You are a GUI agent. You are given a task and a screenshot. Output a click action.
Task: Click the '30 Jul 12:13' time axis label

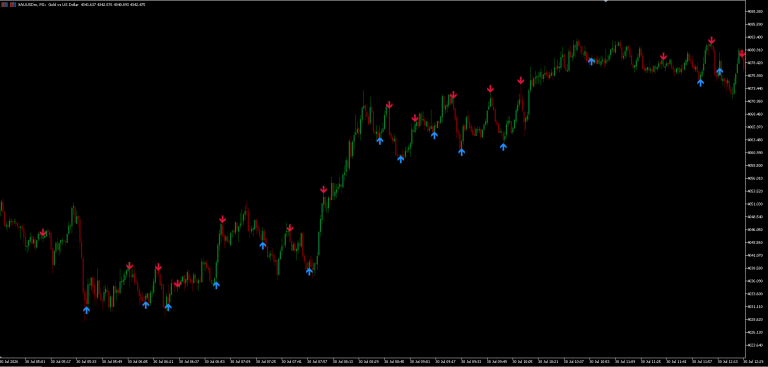point(728,362)
